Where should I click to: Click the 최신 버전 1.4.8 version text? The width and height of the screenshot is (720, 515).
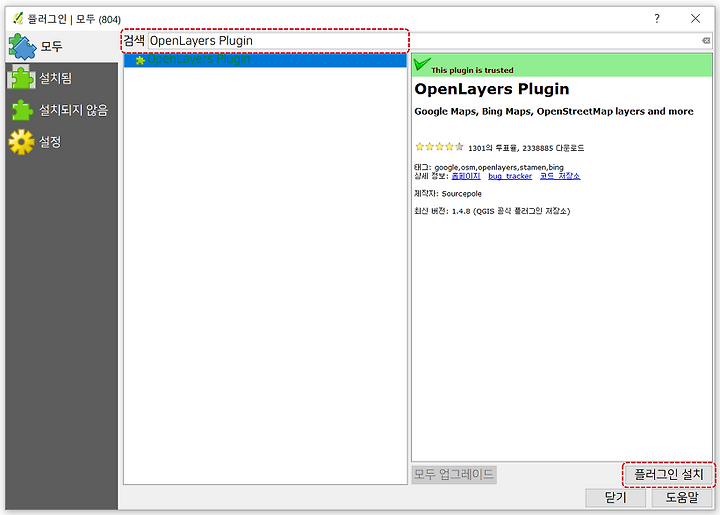[x=492, y=211]
